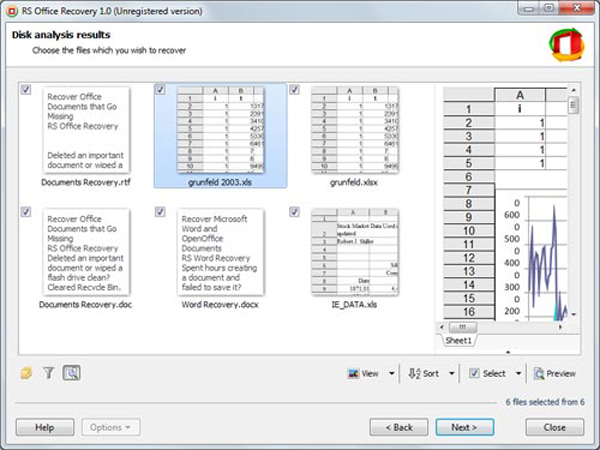Expand the Select dropdown arrow
600x450 pixels.
click(x=518, y=373)
